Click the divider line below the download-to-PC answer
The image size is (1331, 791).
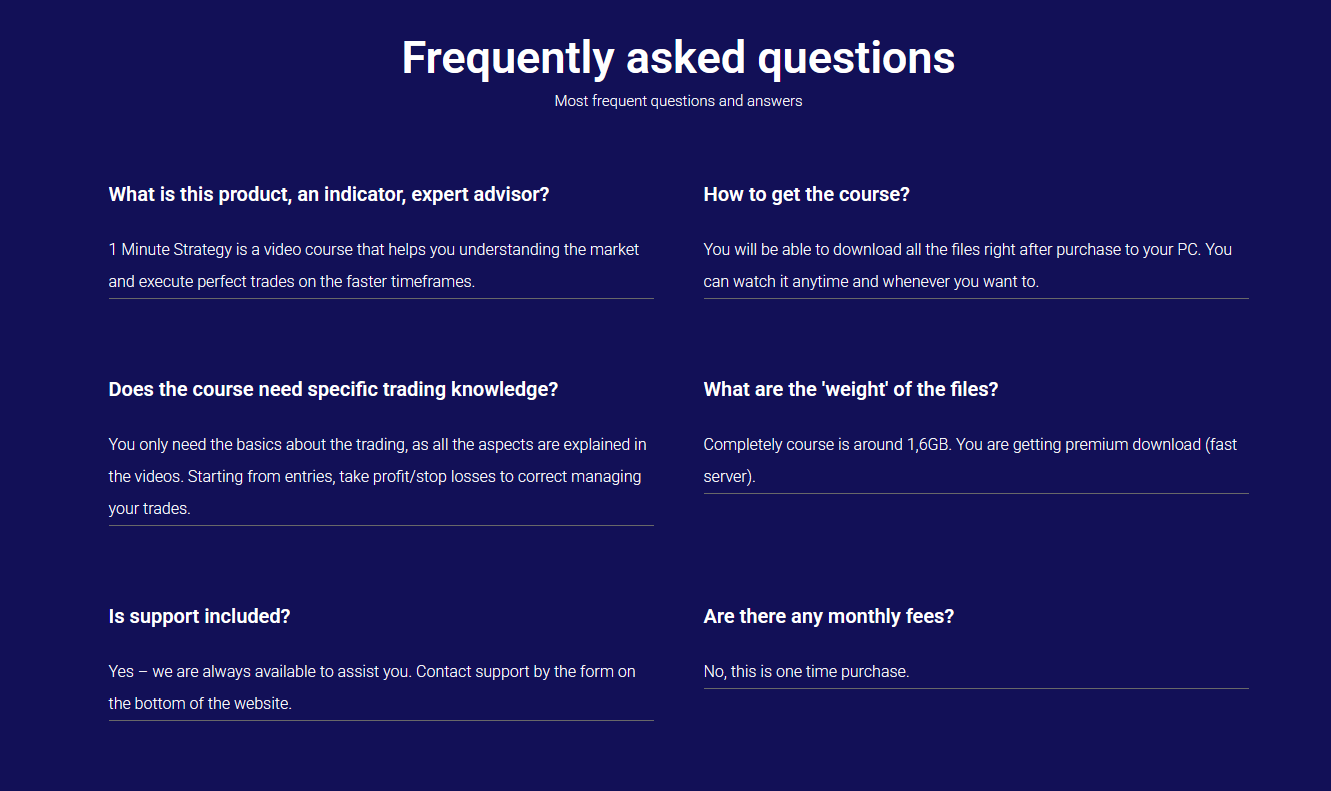point(976,298)
